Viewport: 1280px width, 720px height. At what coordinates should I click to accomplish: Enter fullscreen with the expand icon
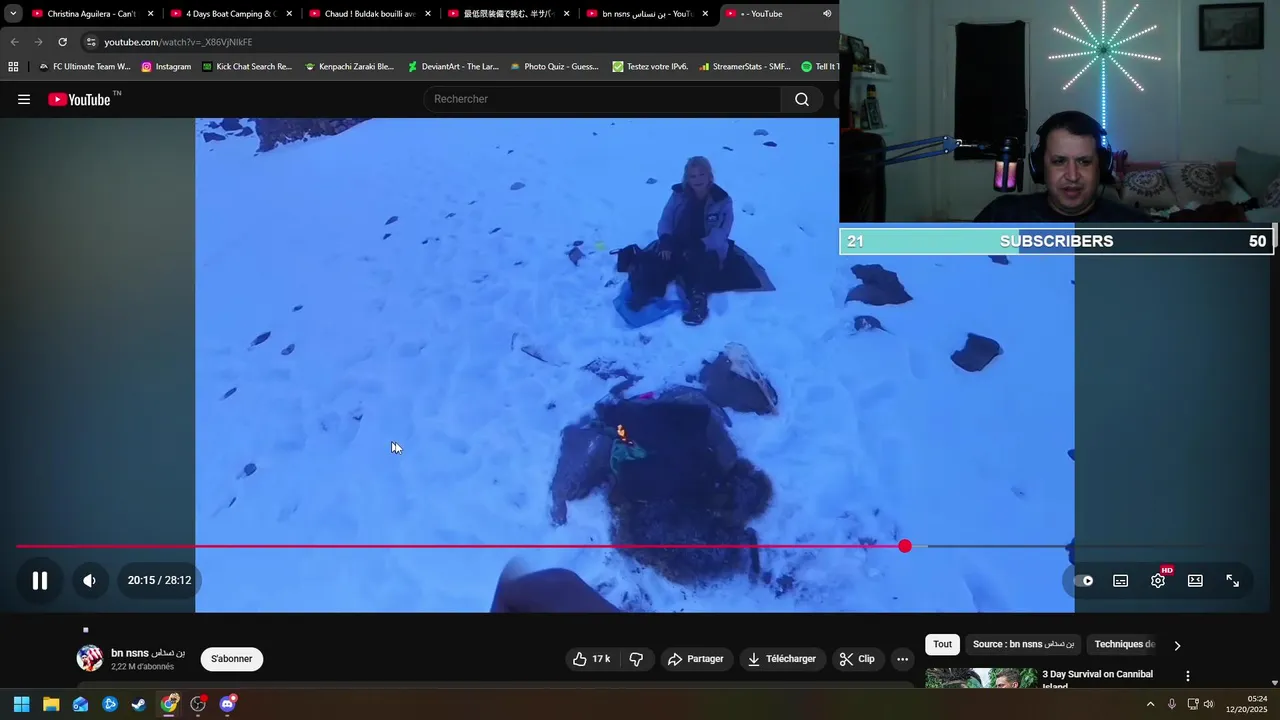(1233, 580)
